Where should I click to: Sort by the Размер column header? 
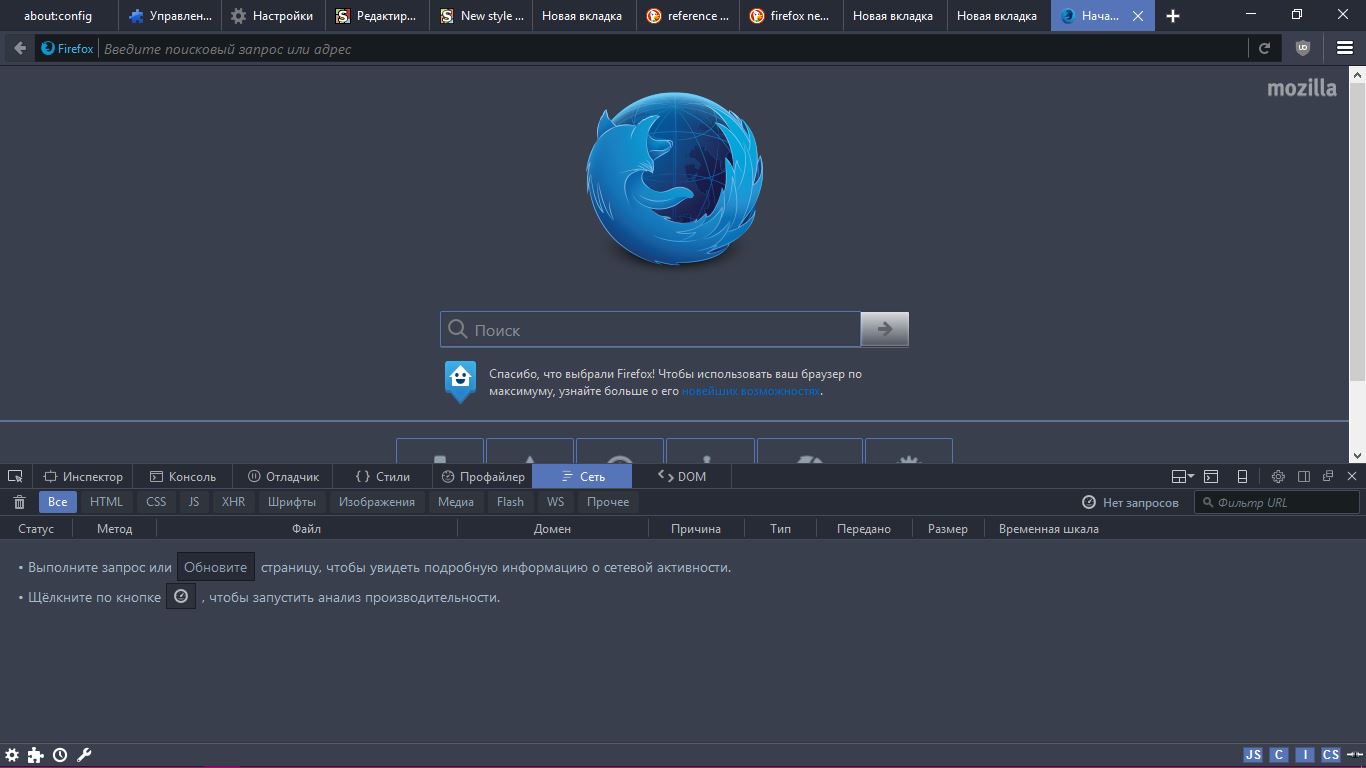click(x=948, y=529)
